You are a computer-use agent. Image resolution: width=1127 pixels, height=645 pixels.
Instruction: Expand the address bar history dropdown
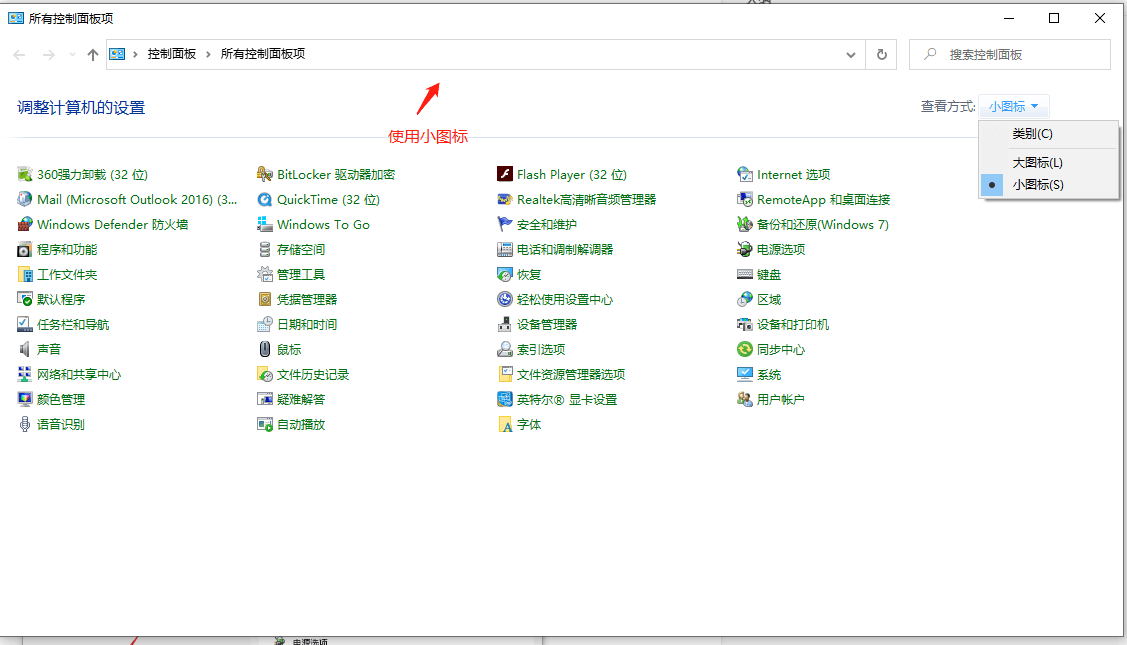[851, 55]
